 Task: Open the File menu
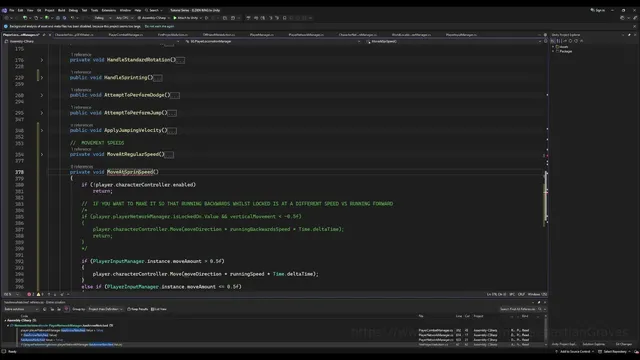(12, 10)
